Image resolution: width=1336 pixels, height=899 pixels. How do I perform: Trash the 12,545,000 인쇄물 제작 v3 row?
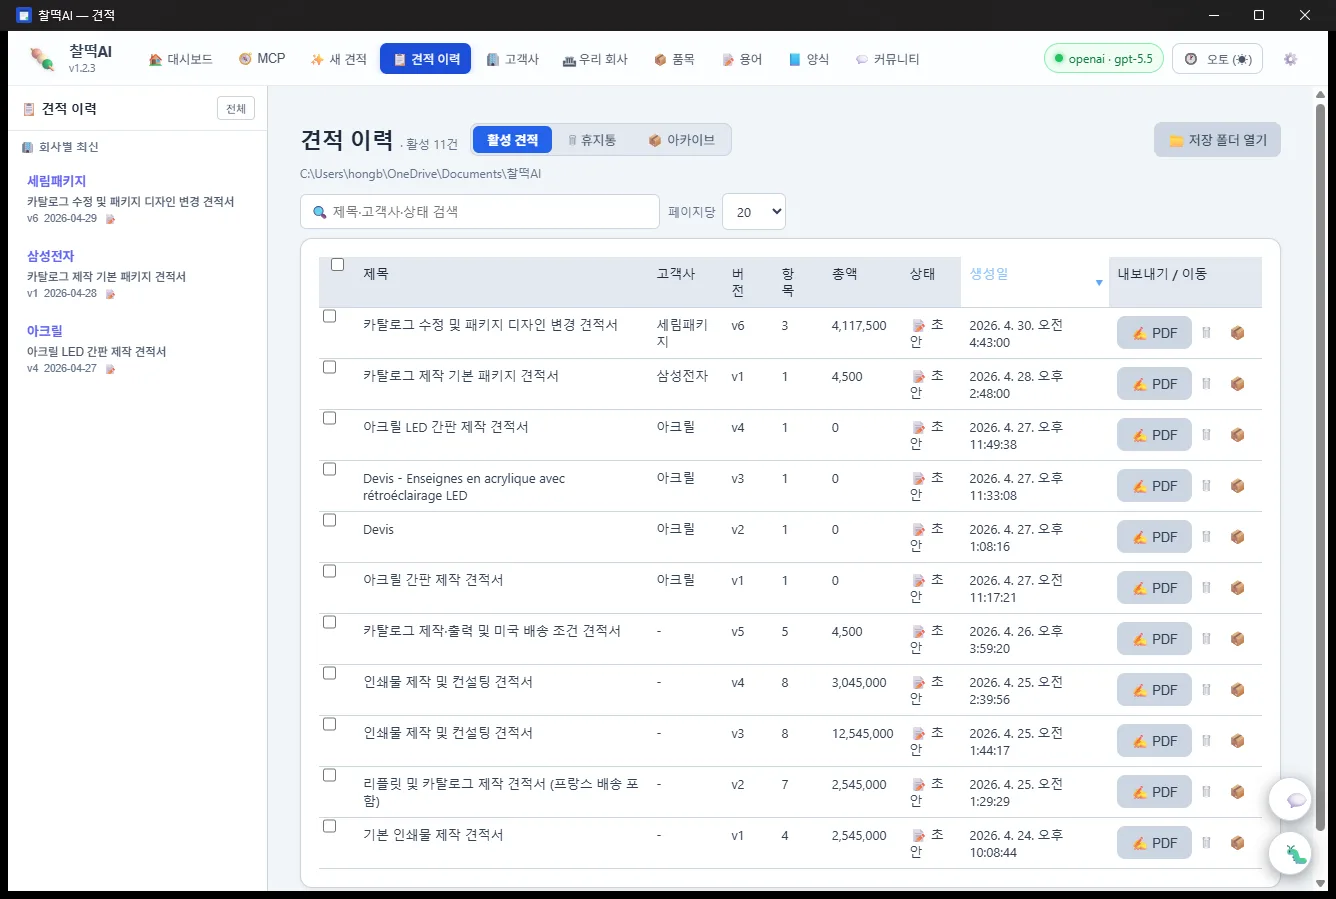[1206, 741]
